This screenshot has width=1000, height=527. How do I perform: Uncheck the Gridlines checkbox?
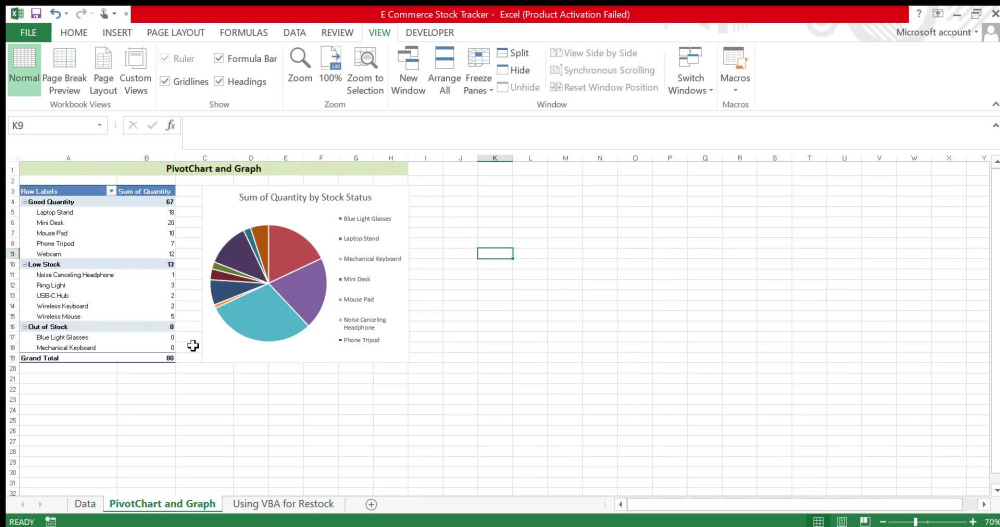tap(165, 81)
